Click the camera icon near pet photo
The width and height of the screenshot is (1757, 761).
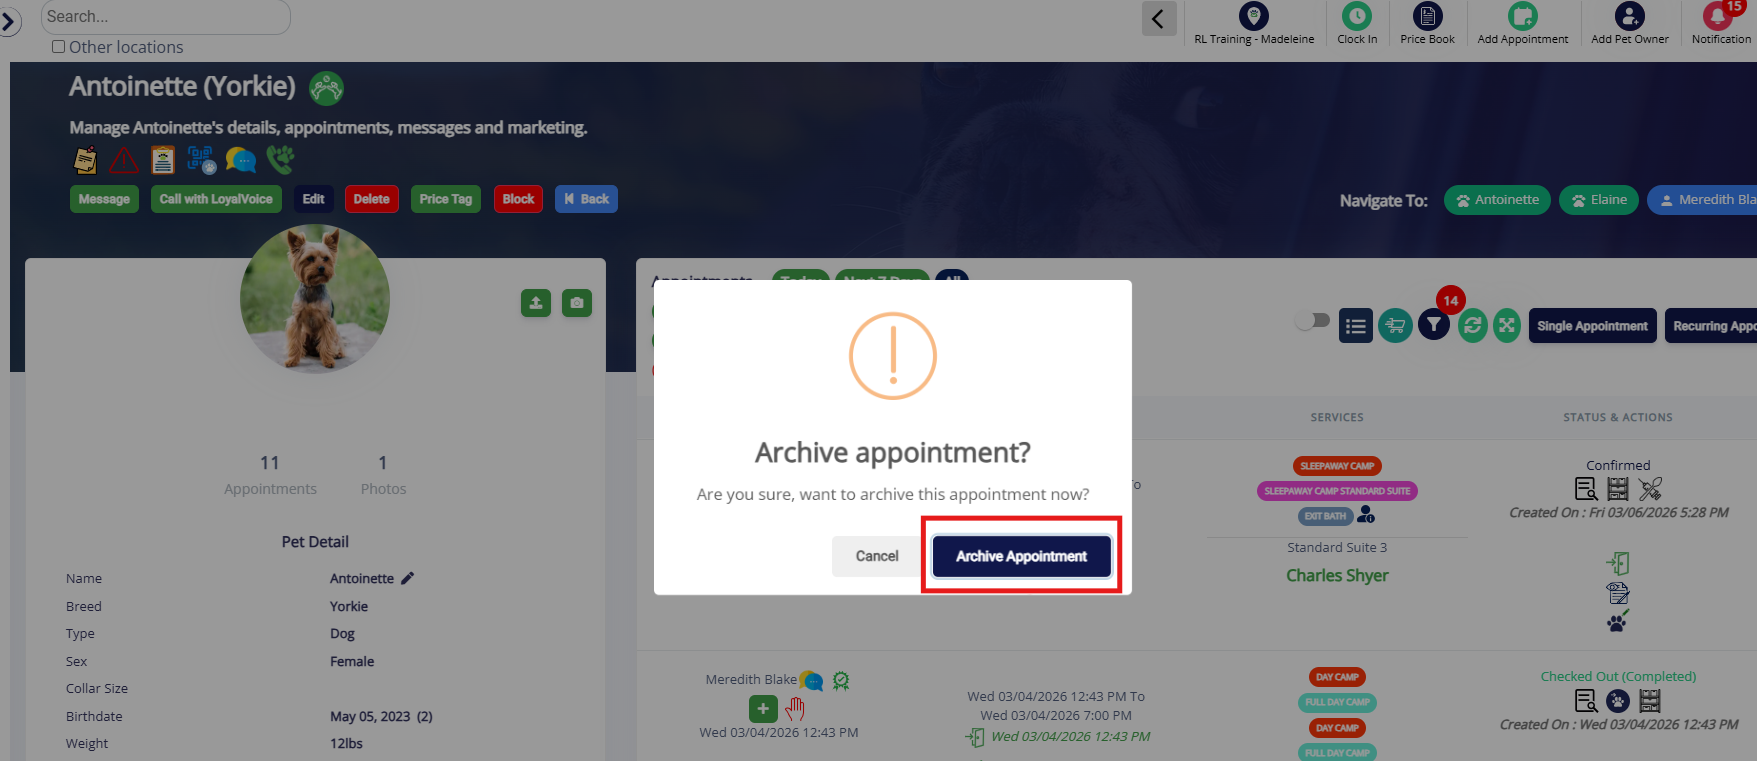pos(577,303)
